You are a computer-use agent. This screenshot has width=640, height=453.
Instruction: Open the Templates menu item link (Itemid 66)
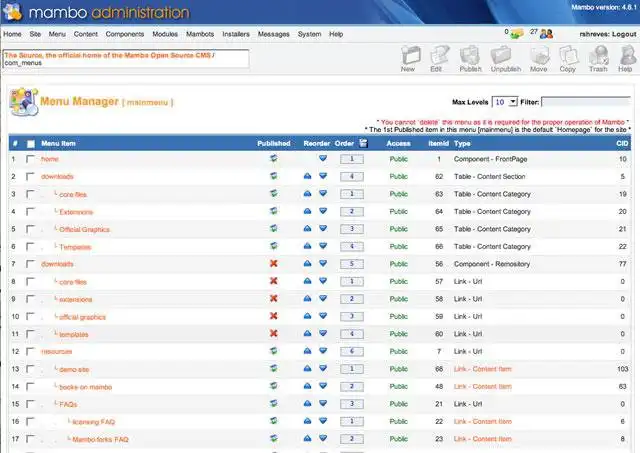[75, 247]
